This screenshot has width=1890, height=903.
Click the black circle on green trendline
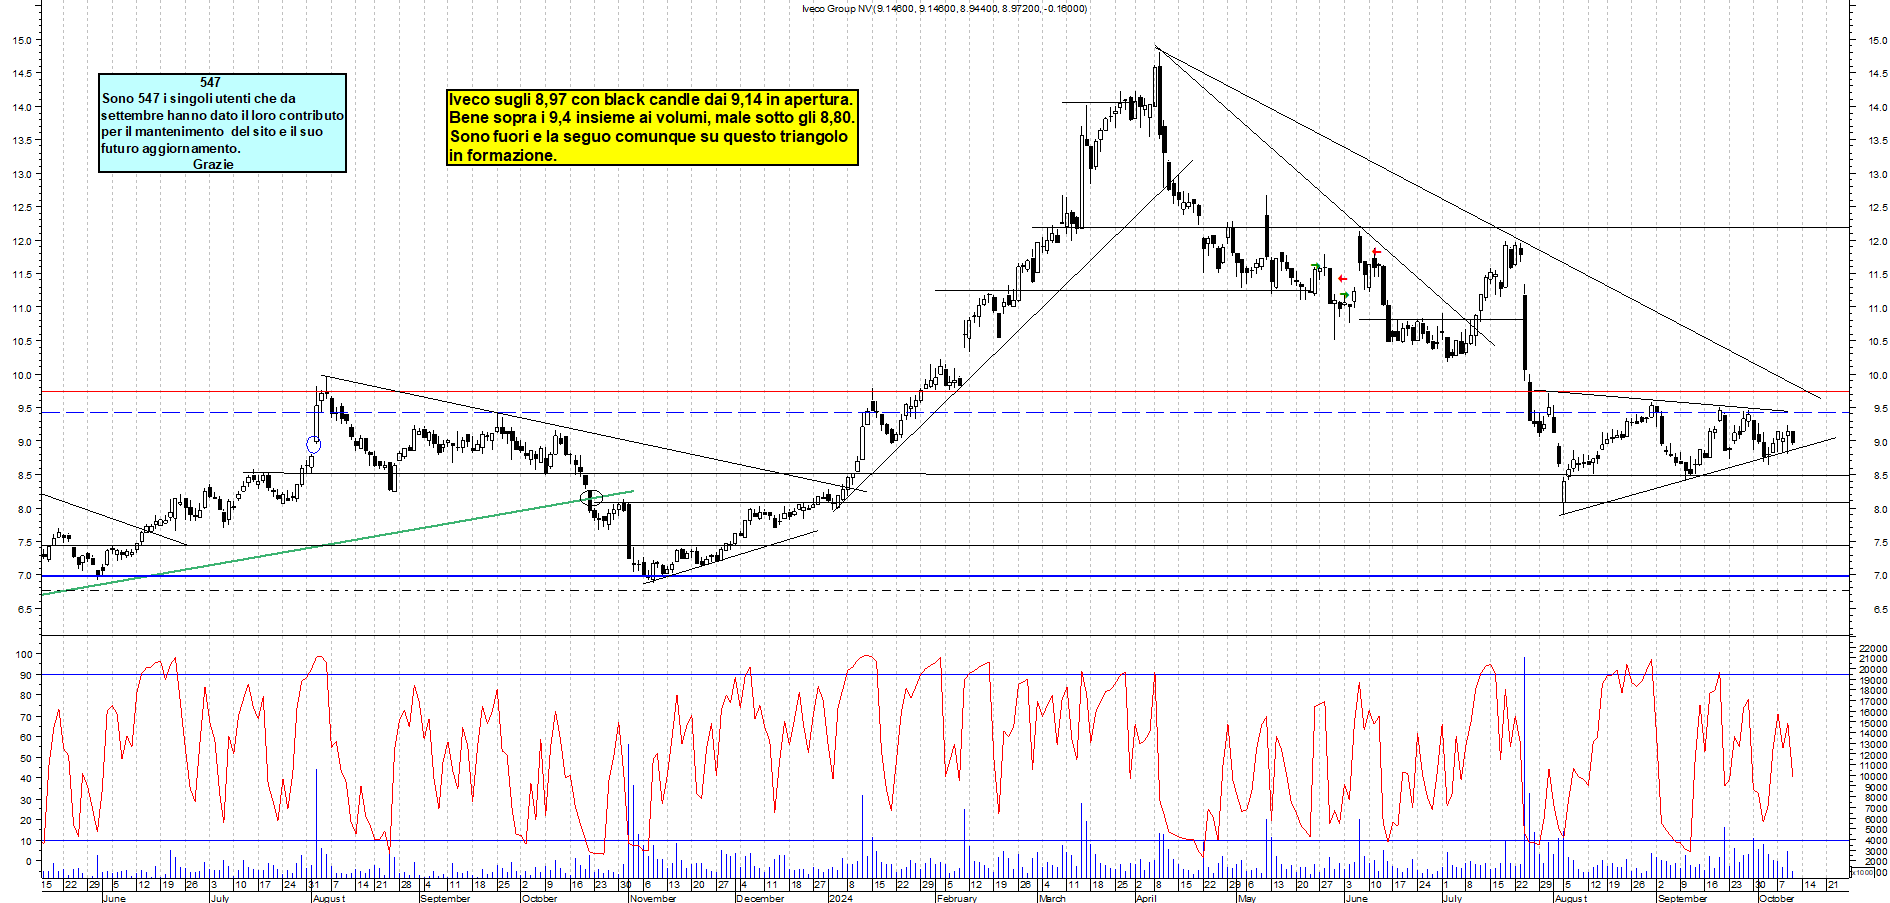[591, 497]
